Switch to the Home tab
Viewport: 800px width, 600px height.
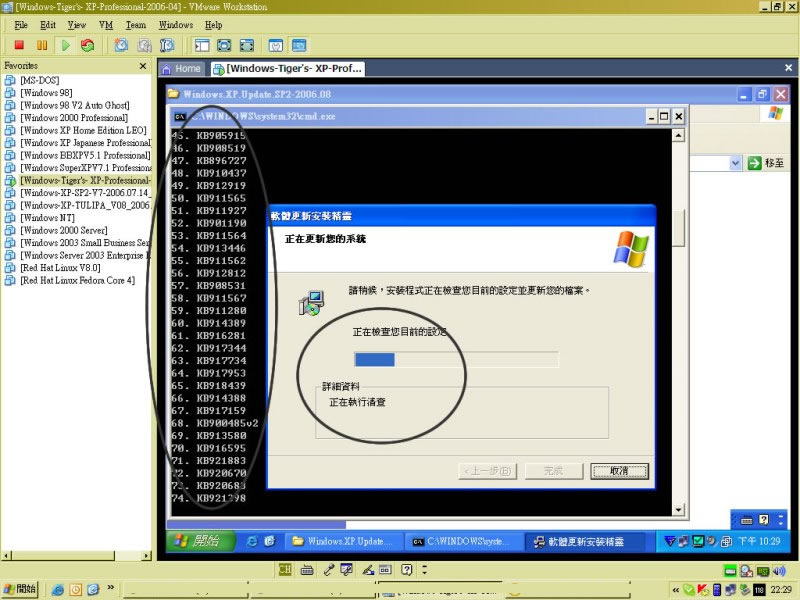pos(182,68)
